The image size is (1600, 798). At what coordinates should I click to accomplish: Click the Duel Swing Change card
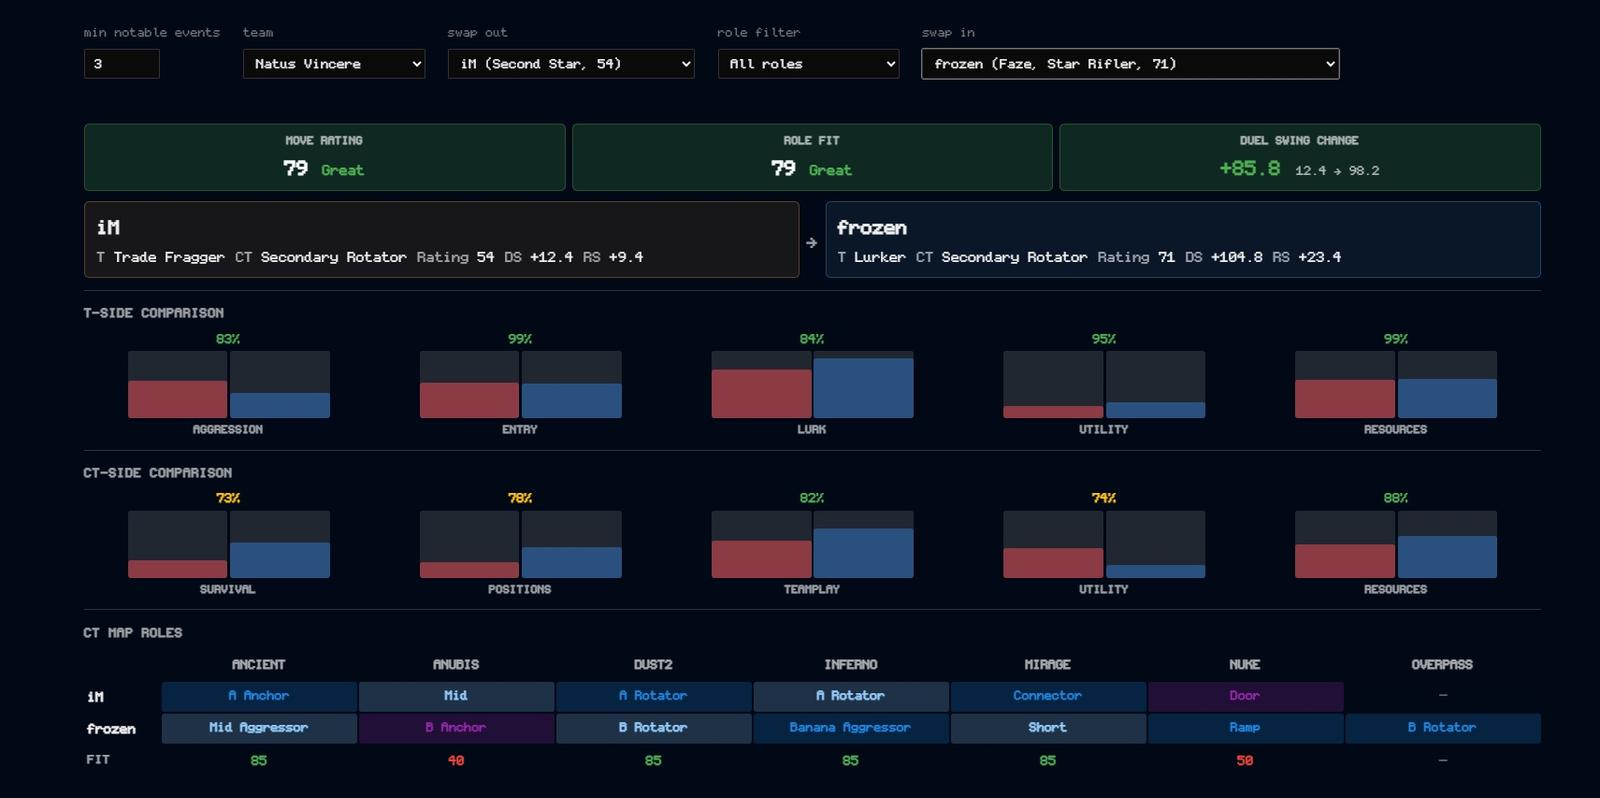1300,157
